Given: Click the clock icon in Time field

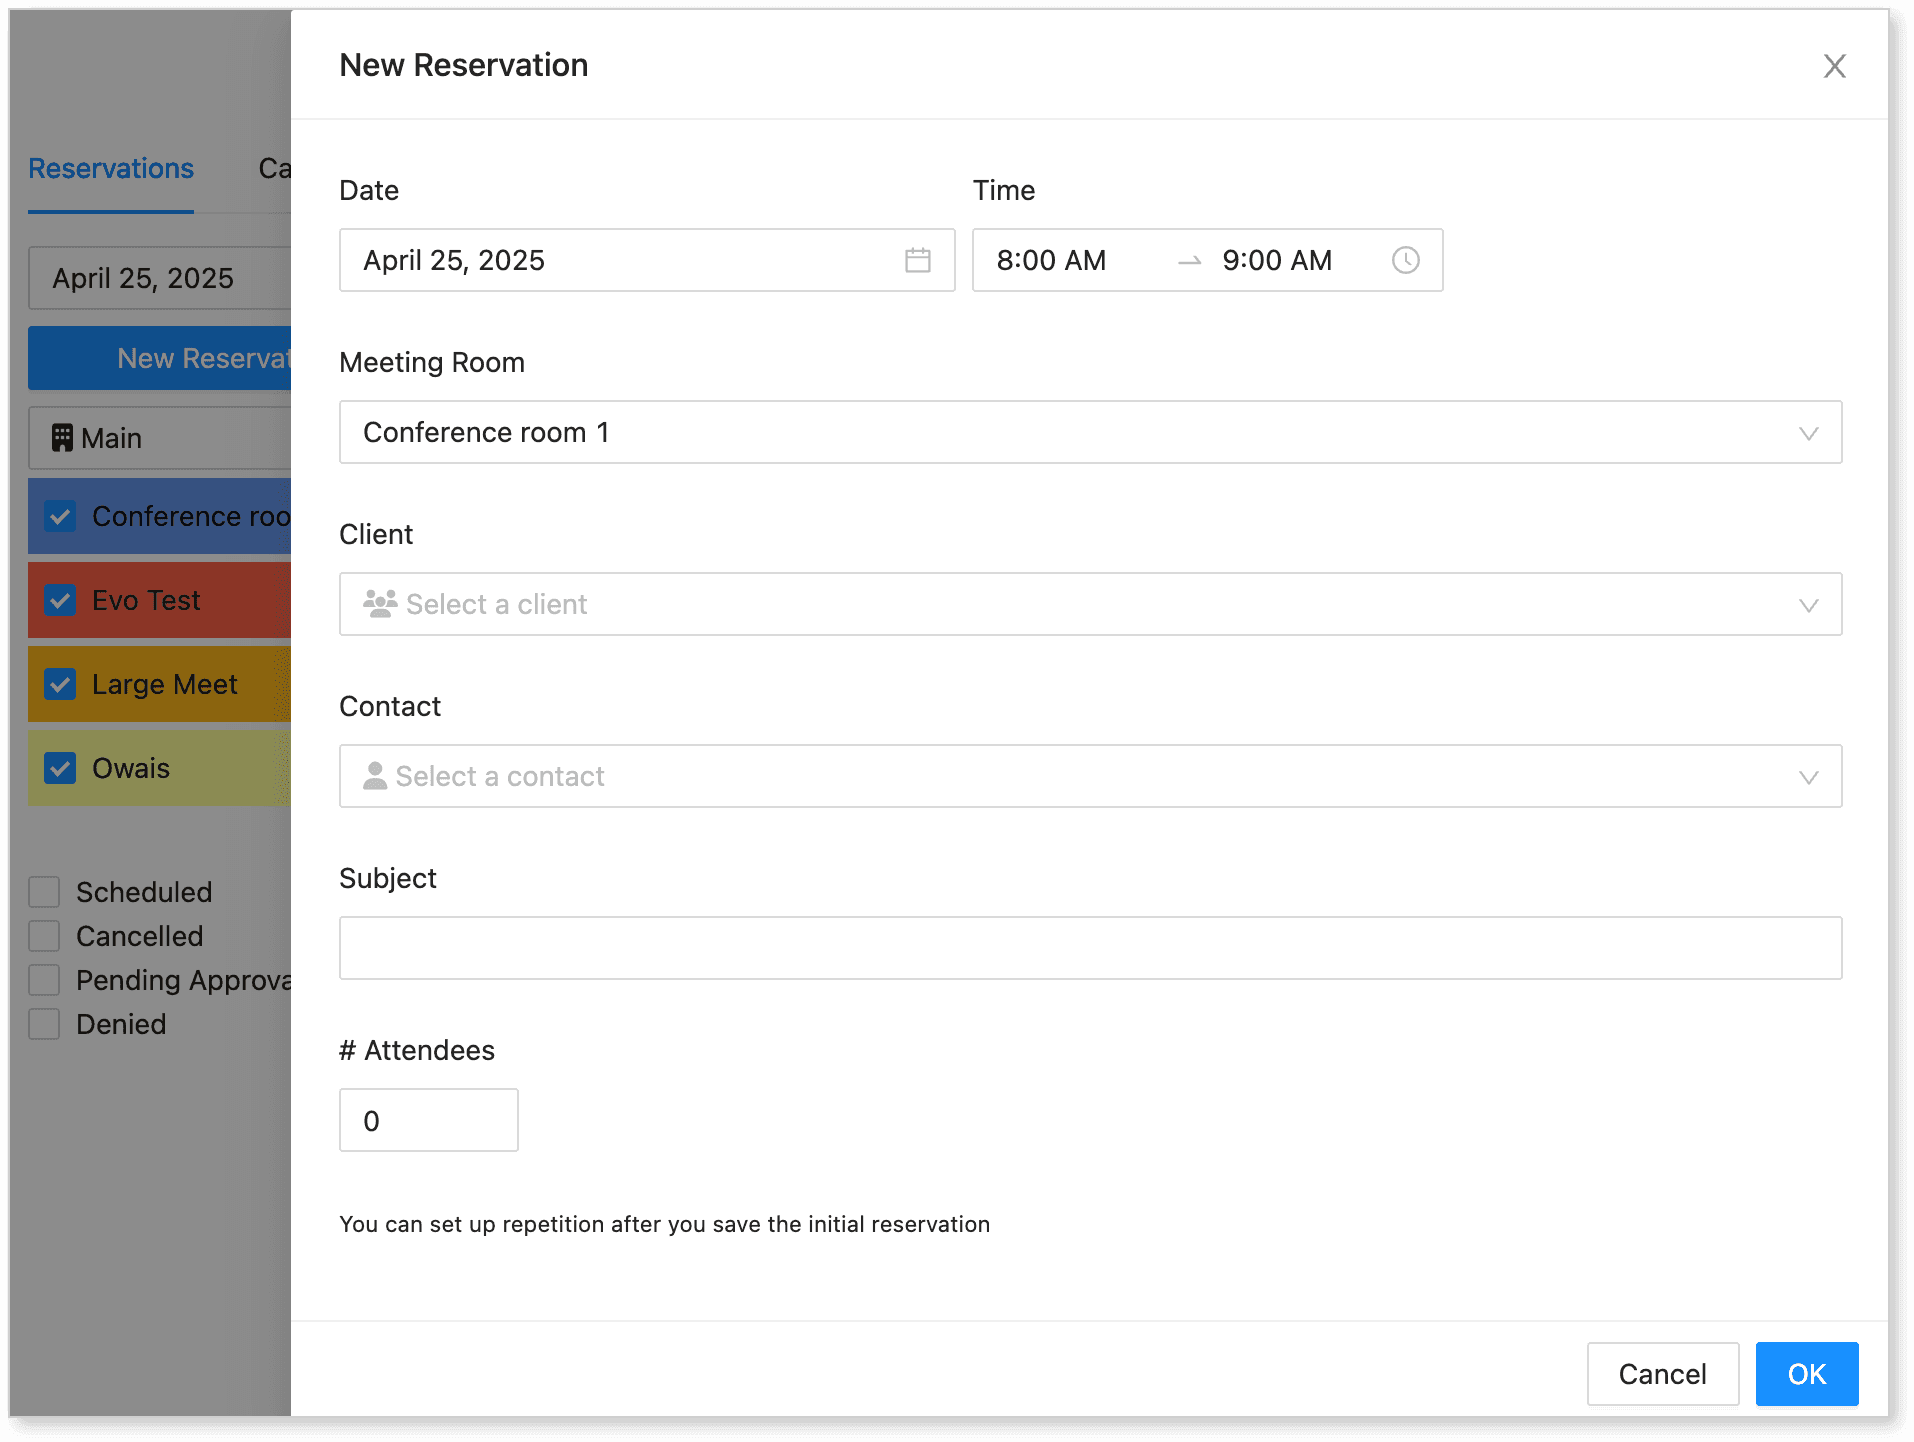Looking at the screenshot, I should coord(1405,260).
